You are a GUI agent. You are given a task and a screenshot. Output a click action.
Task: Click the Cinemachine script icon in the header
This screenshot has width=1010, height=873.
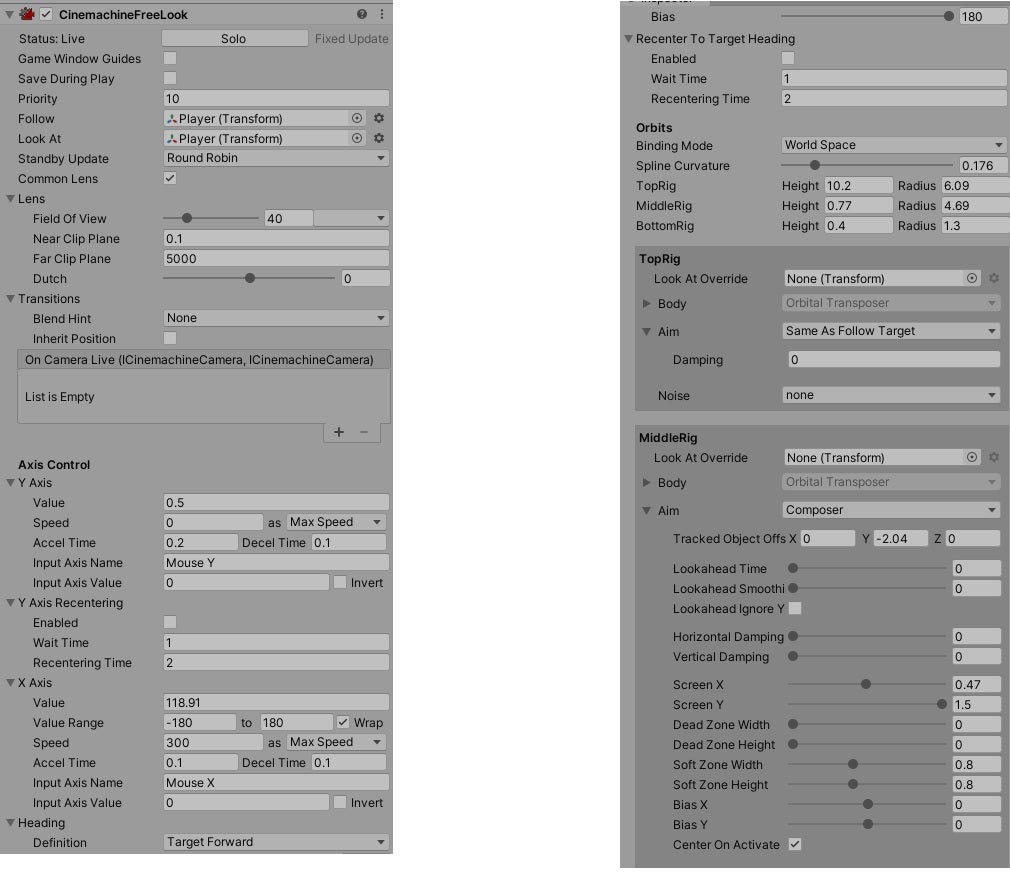(x=27, y=14)
